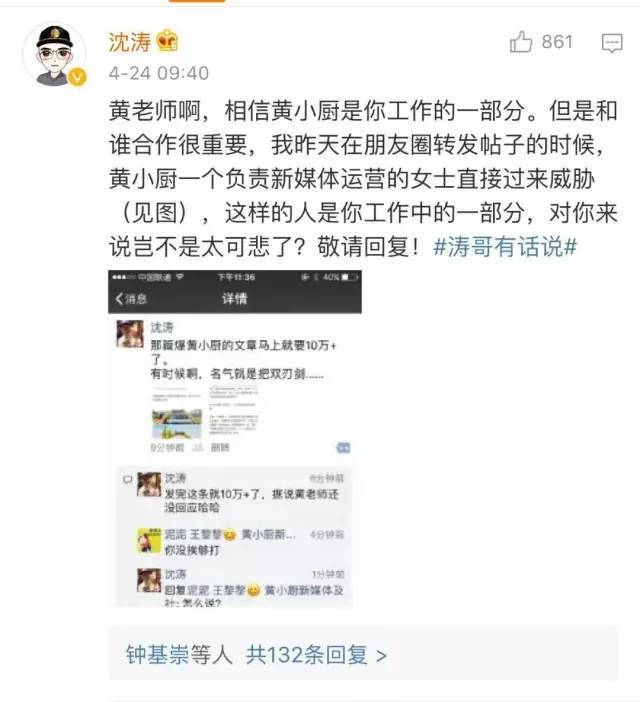Click the 4-24 09:40 timestamp
Image resolution: width=640 pixels, height=702 pixels.
159,73
